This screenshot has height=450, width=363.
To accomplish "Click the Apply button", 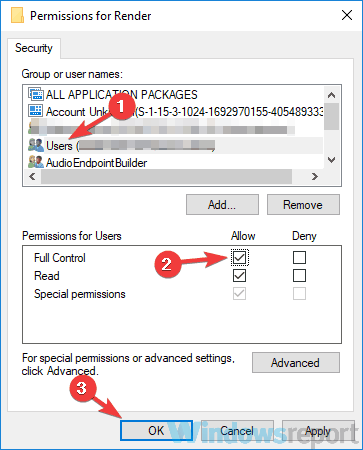I will click(x=318, y=430).
